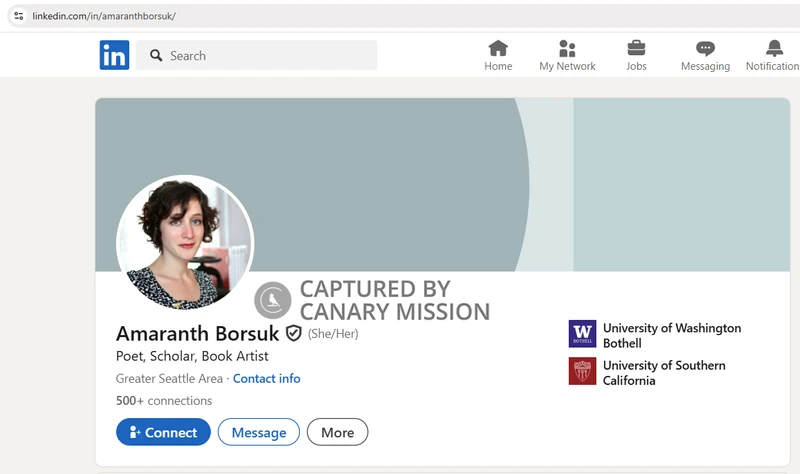Click the 500+ connections text

click(164, 401)
